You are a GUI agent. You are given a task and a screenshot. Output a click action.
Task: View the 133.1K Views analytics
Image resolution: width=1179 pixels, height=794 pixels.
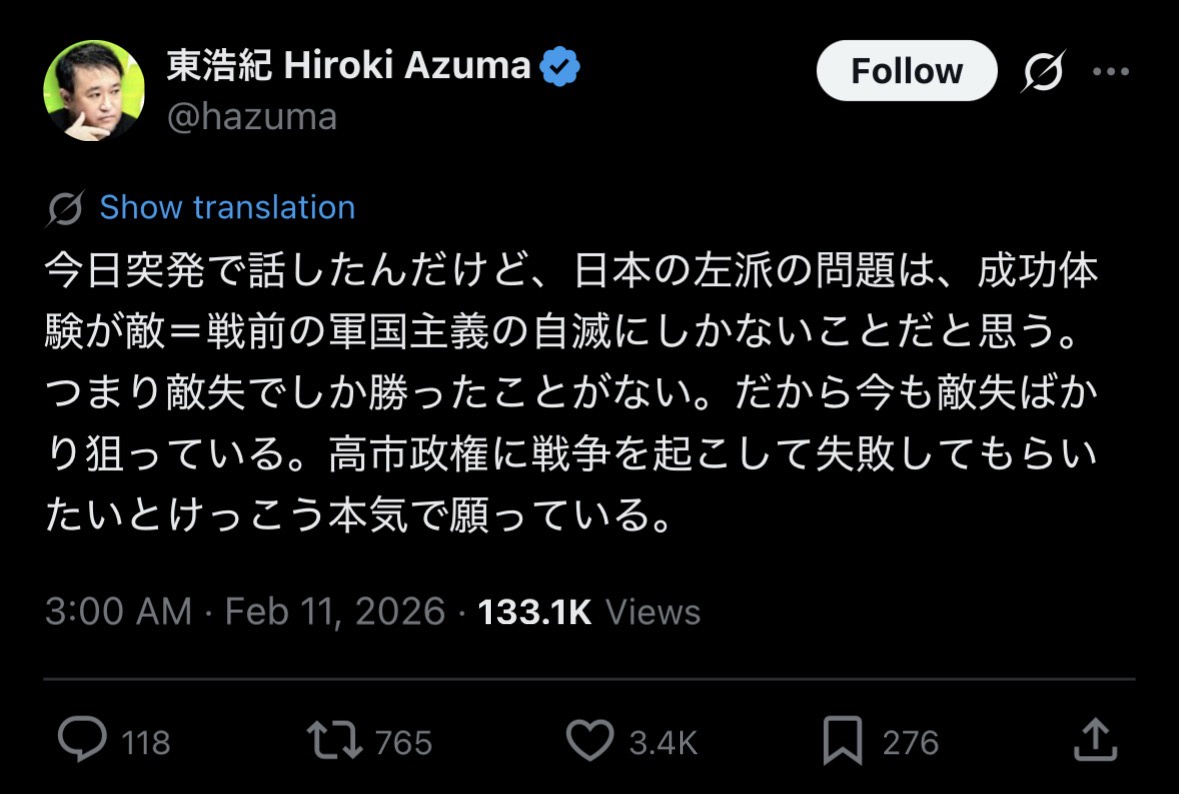point(590,612)
